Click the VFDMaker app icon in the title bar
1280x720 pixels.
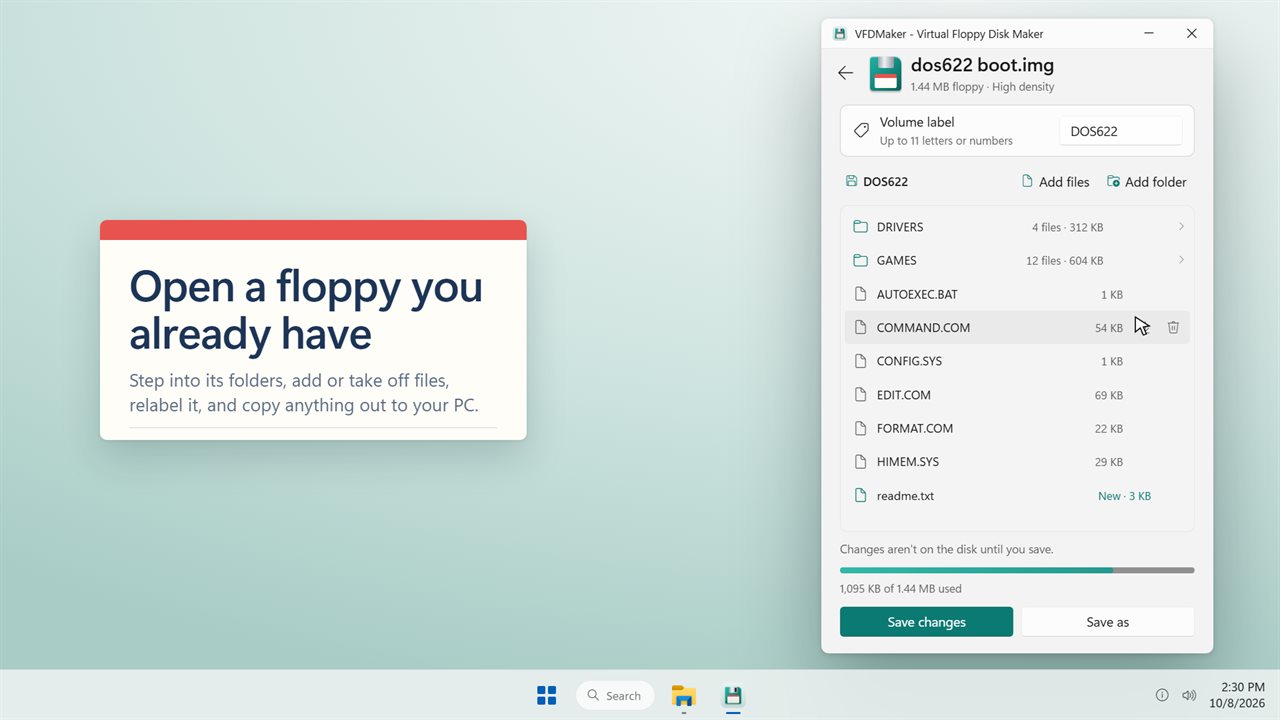pyautogui.click(x=840, y=34)
